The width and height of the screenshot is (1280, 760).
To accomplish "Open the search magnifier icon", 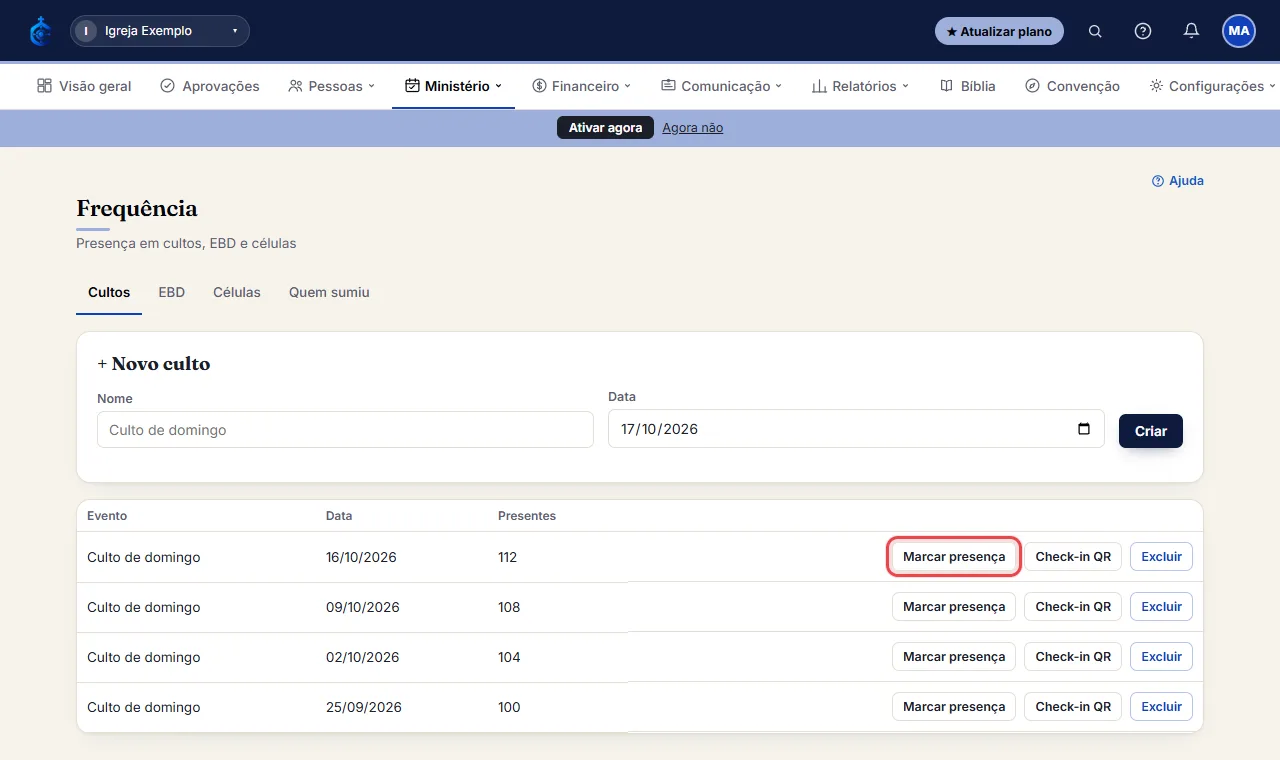I will (1095, 31).
